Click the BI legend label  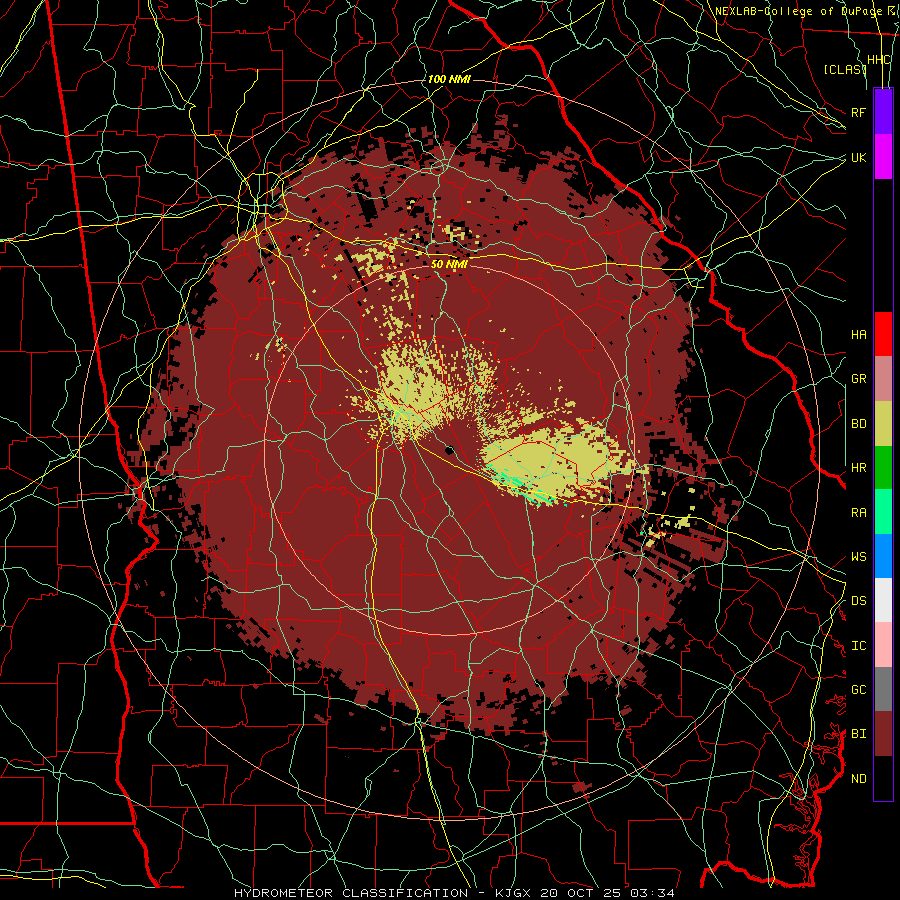(x=858, y=734)
